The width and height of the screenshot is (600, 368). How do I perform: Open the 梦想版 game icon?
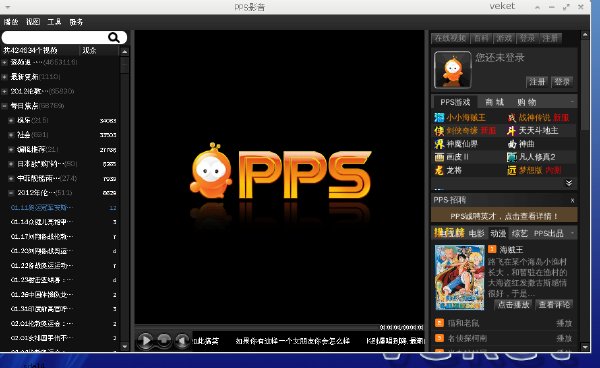512,170
